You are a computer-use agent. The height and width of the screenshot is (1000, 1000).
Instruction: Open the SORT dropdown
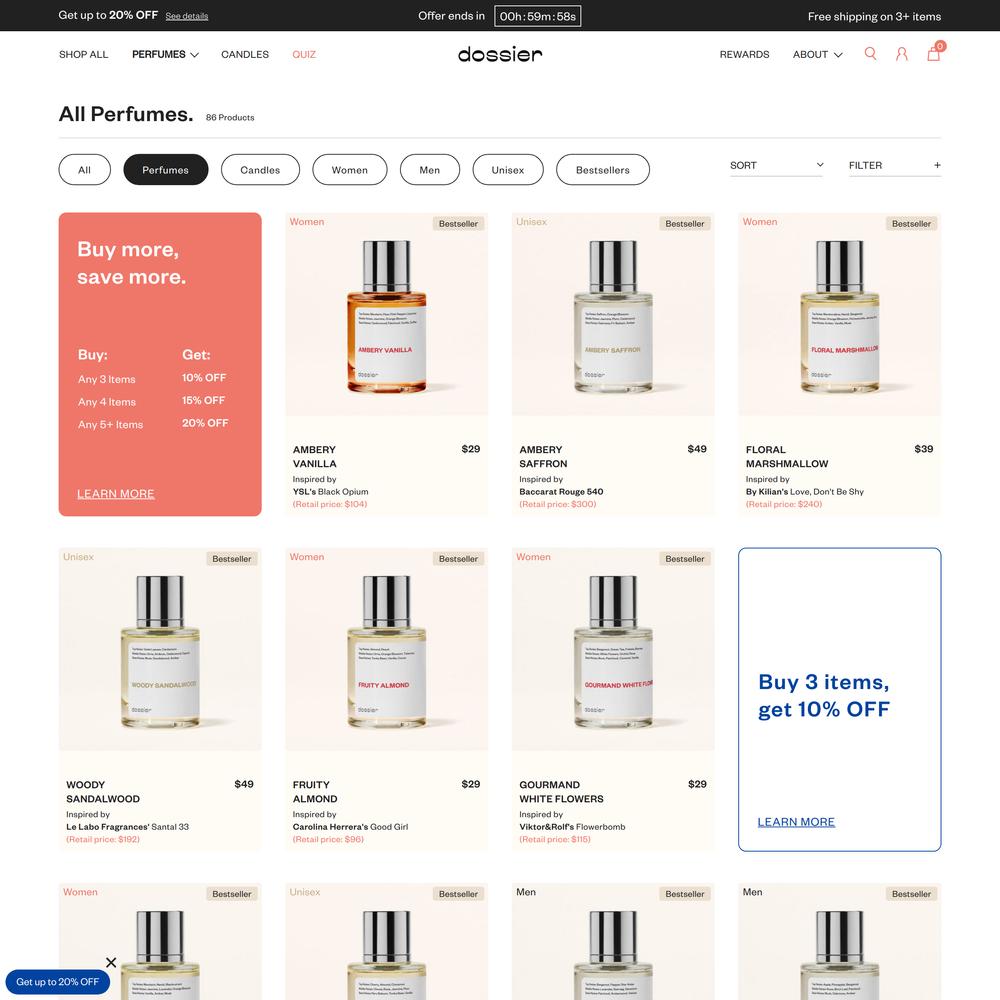[x=777, y=165]
